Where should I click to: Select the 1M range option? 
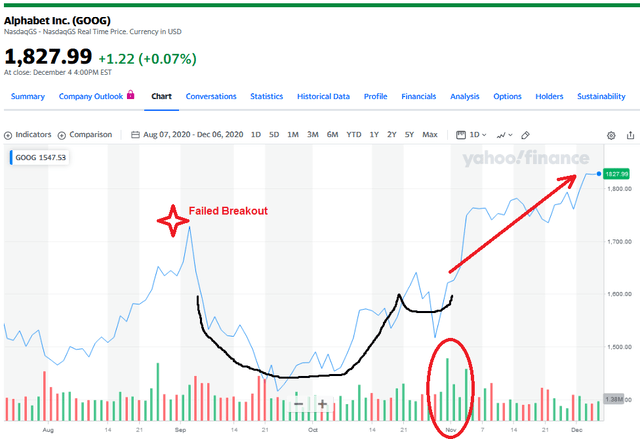tap(293, 134)
